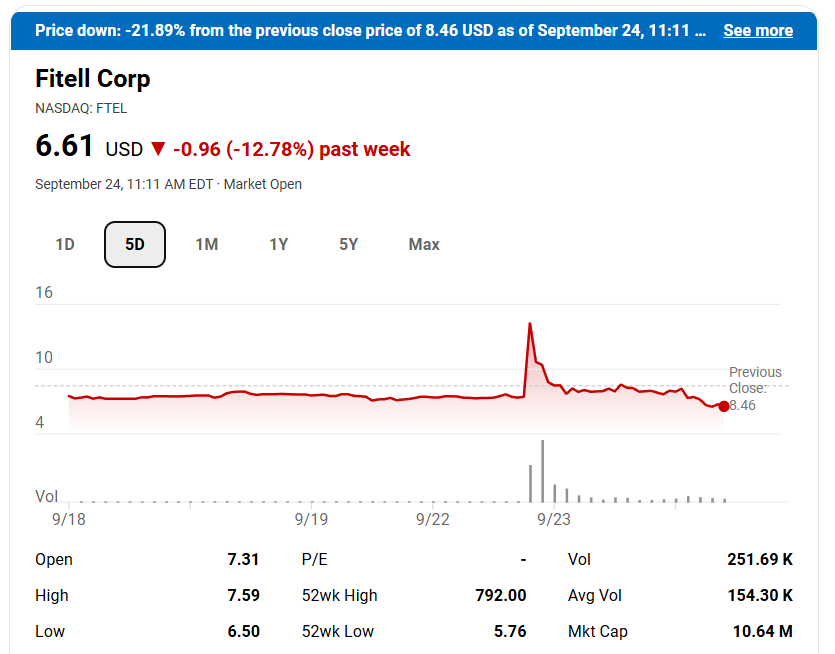
Task: Click the Price down banner text
Action: pos(370,30)
